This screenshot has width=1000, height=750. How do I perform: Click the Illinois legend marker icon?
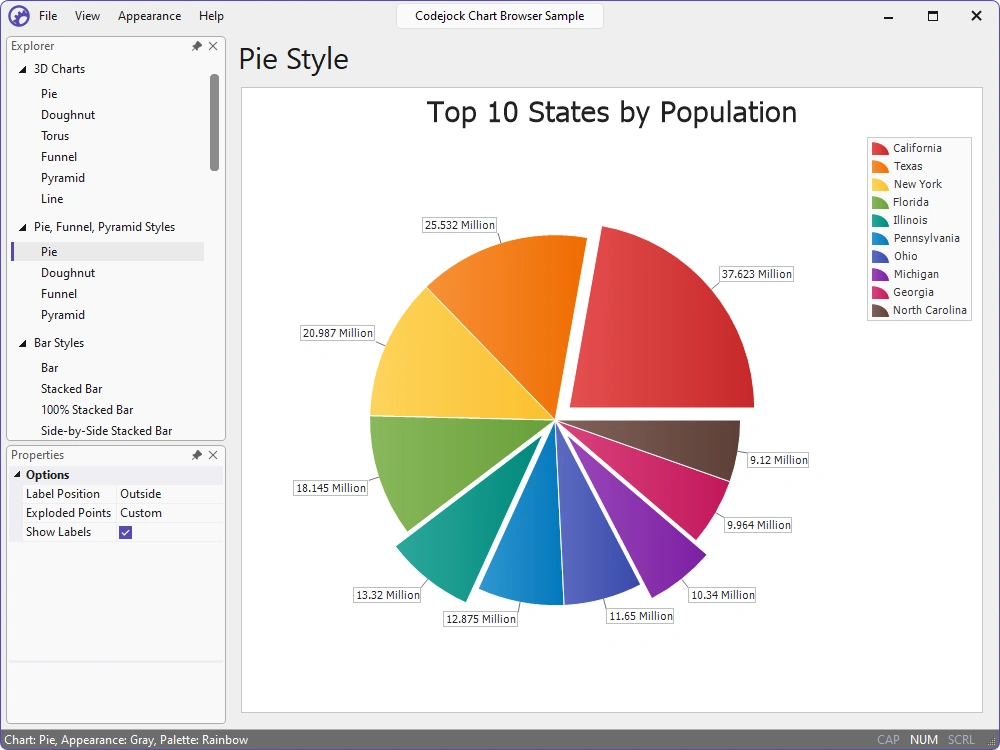880,221
